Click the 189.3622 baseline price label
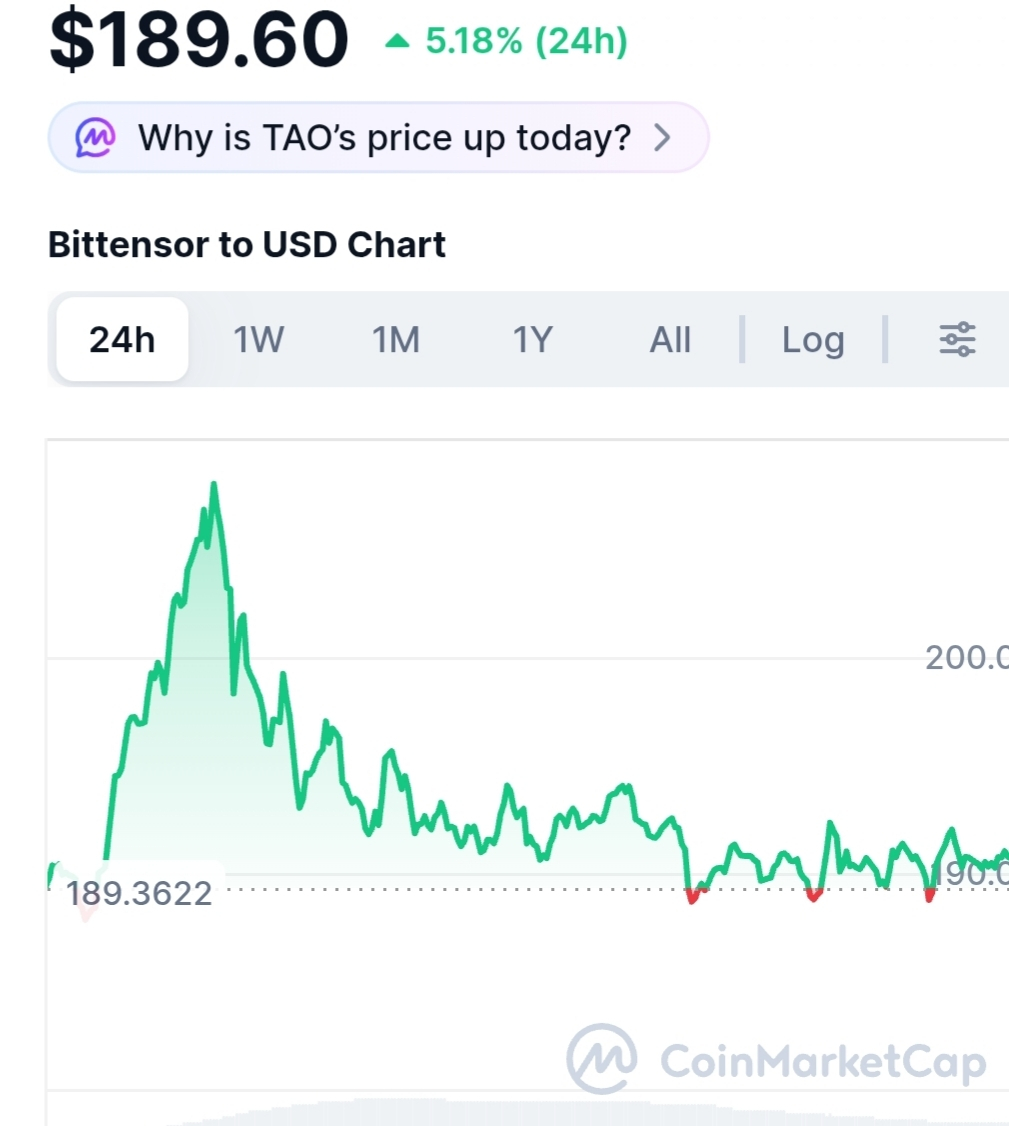Image resolution: width=1009 pixels, height=1126 pixels. 139,892
